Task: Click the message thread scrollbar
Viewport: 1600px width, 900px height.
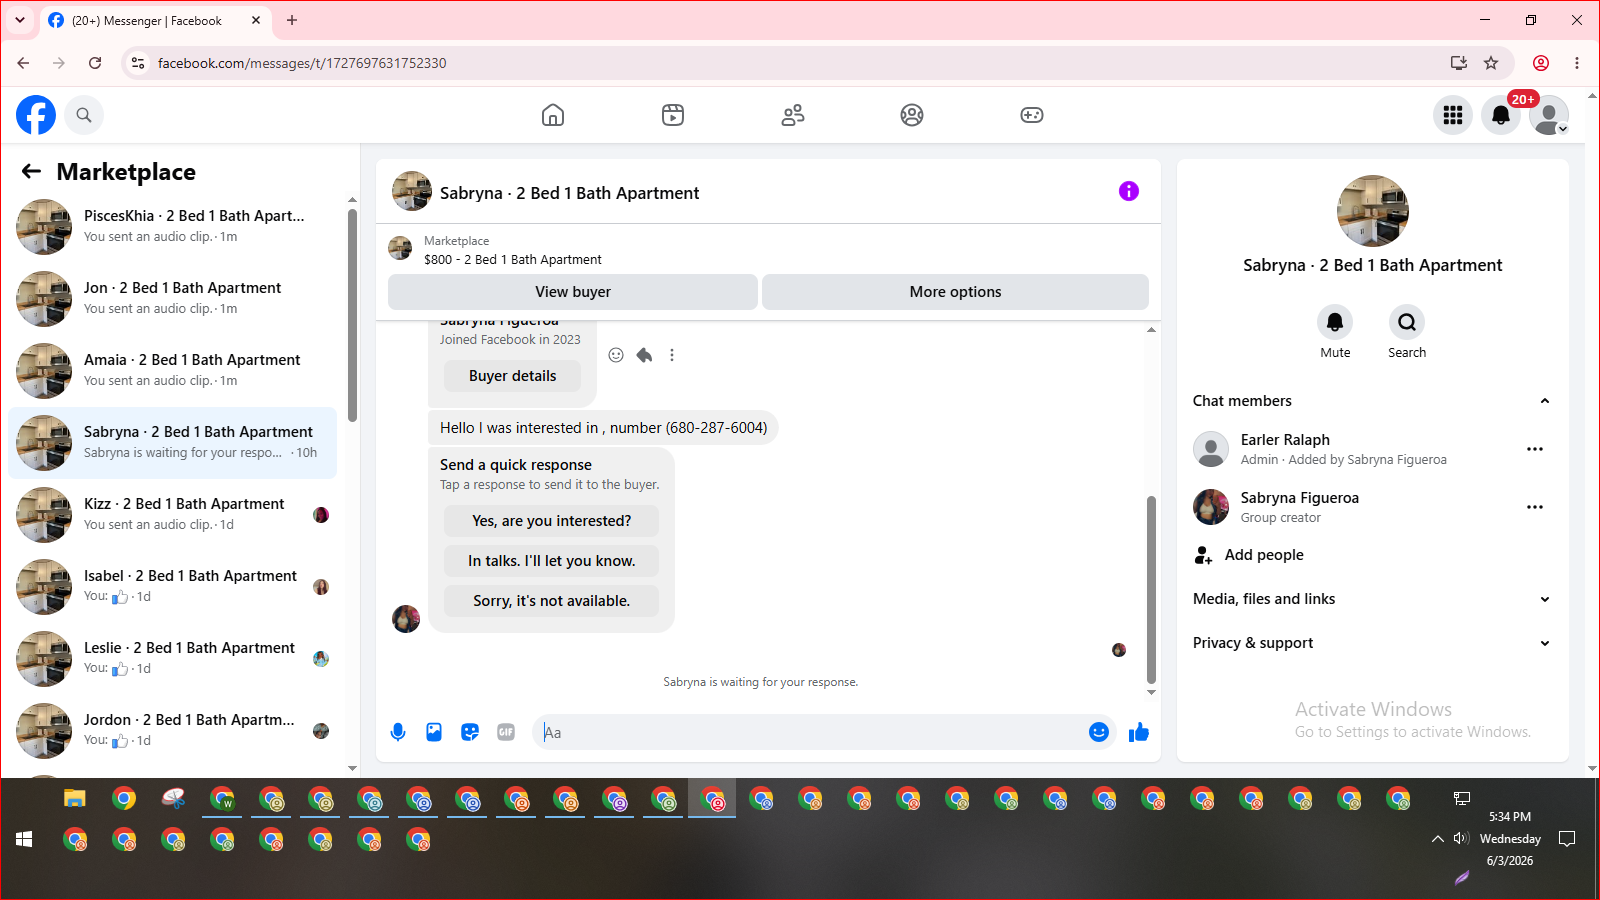Action: (x=1151, y=590)
